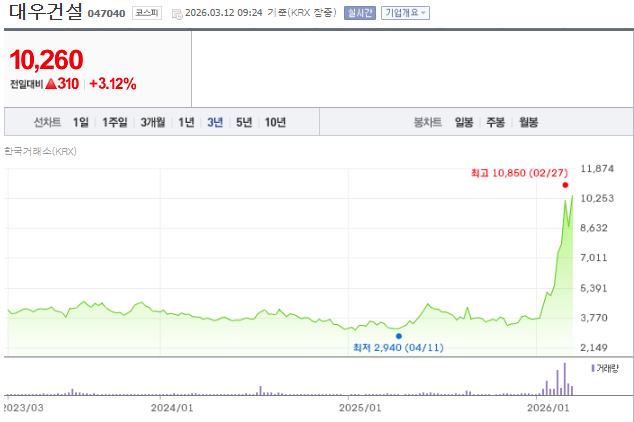This screenshot has width=634, height=422.
Task: Click the 2026.03.12 09:24 timestamp text
Action: point(224,13)
